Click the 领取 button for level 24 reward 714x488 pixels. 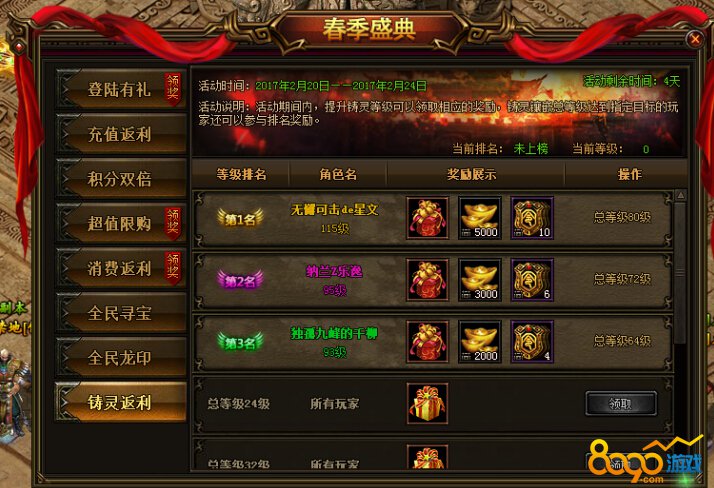point(621,403)
